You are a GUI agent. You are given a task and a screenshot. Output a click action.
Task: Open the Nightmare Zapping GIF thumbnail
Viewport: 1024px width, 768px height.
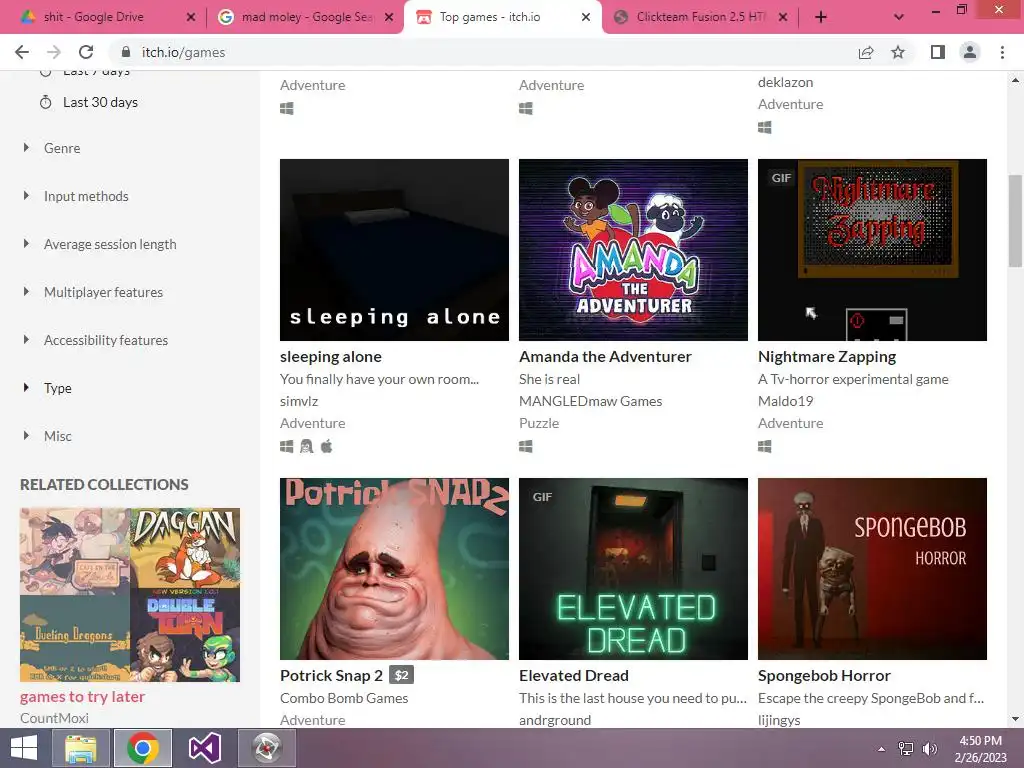[872, 249]
